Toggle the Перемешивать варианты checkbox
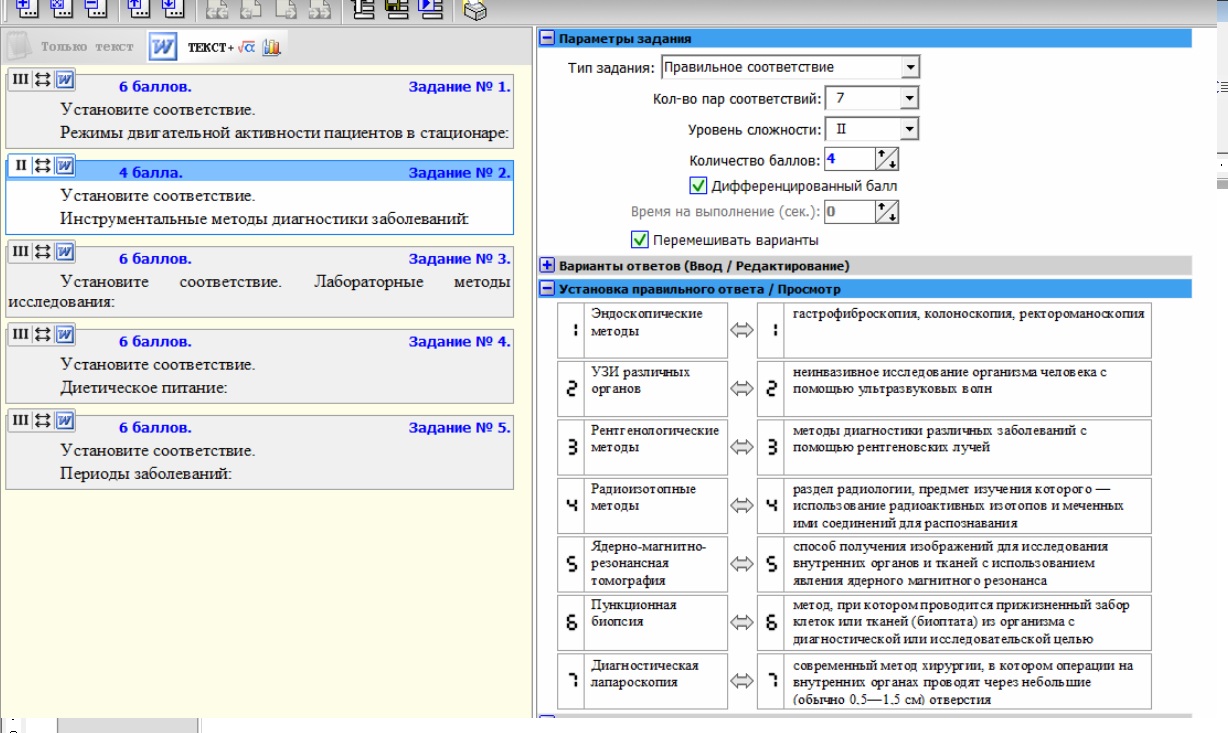This screenshot has width=1228, height=733. (640, 240)
